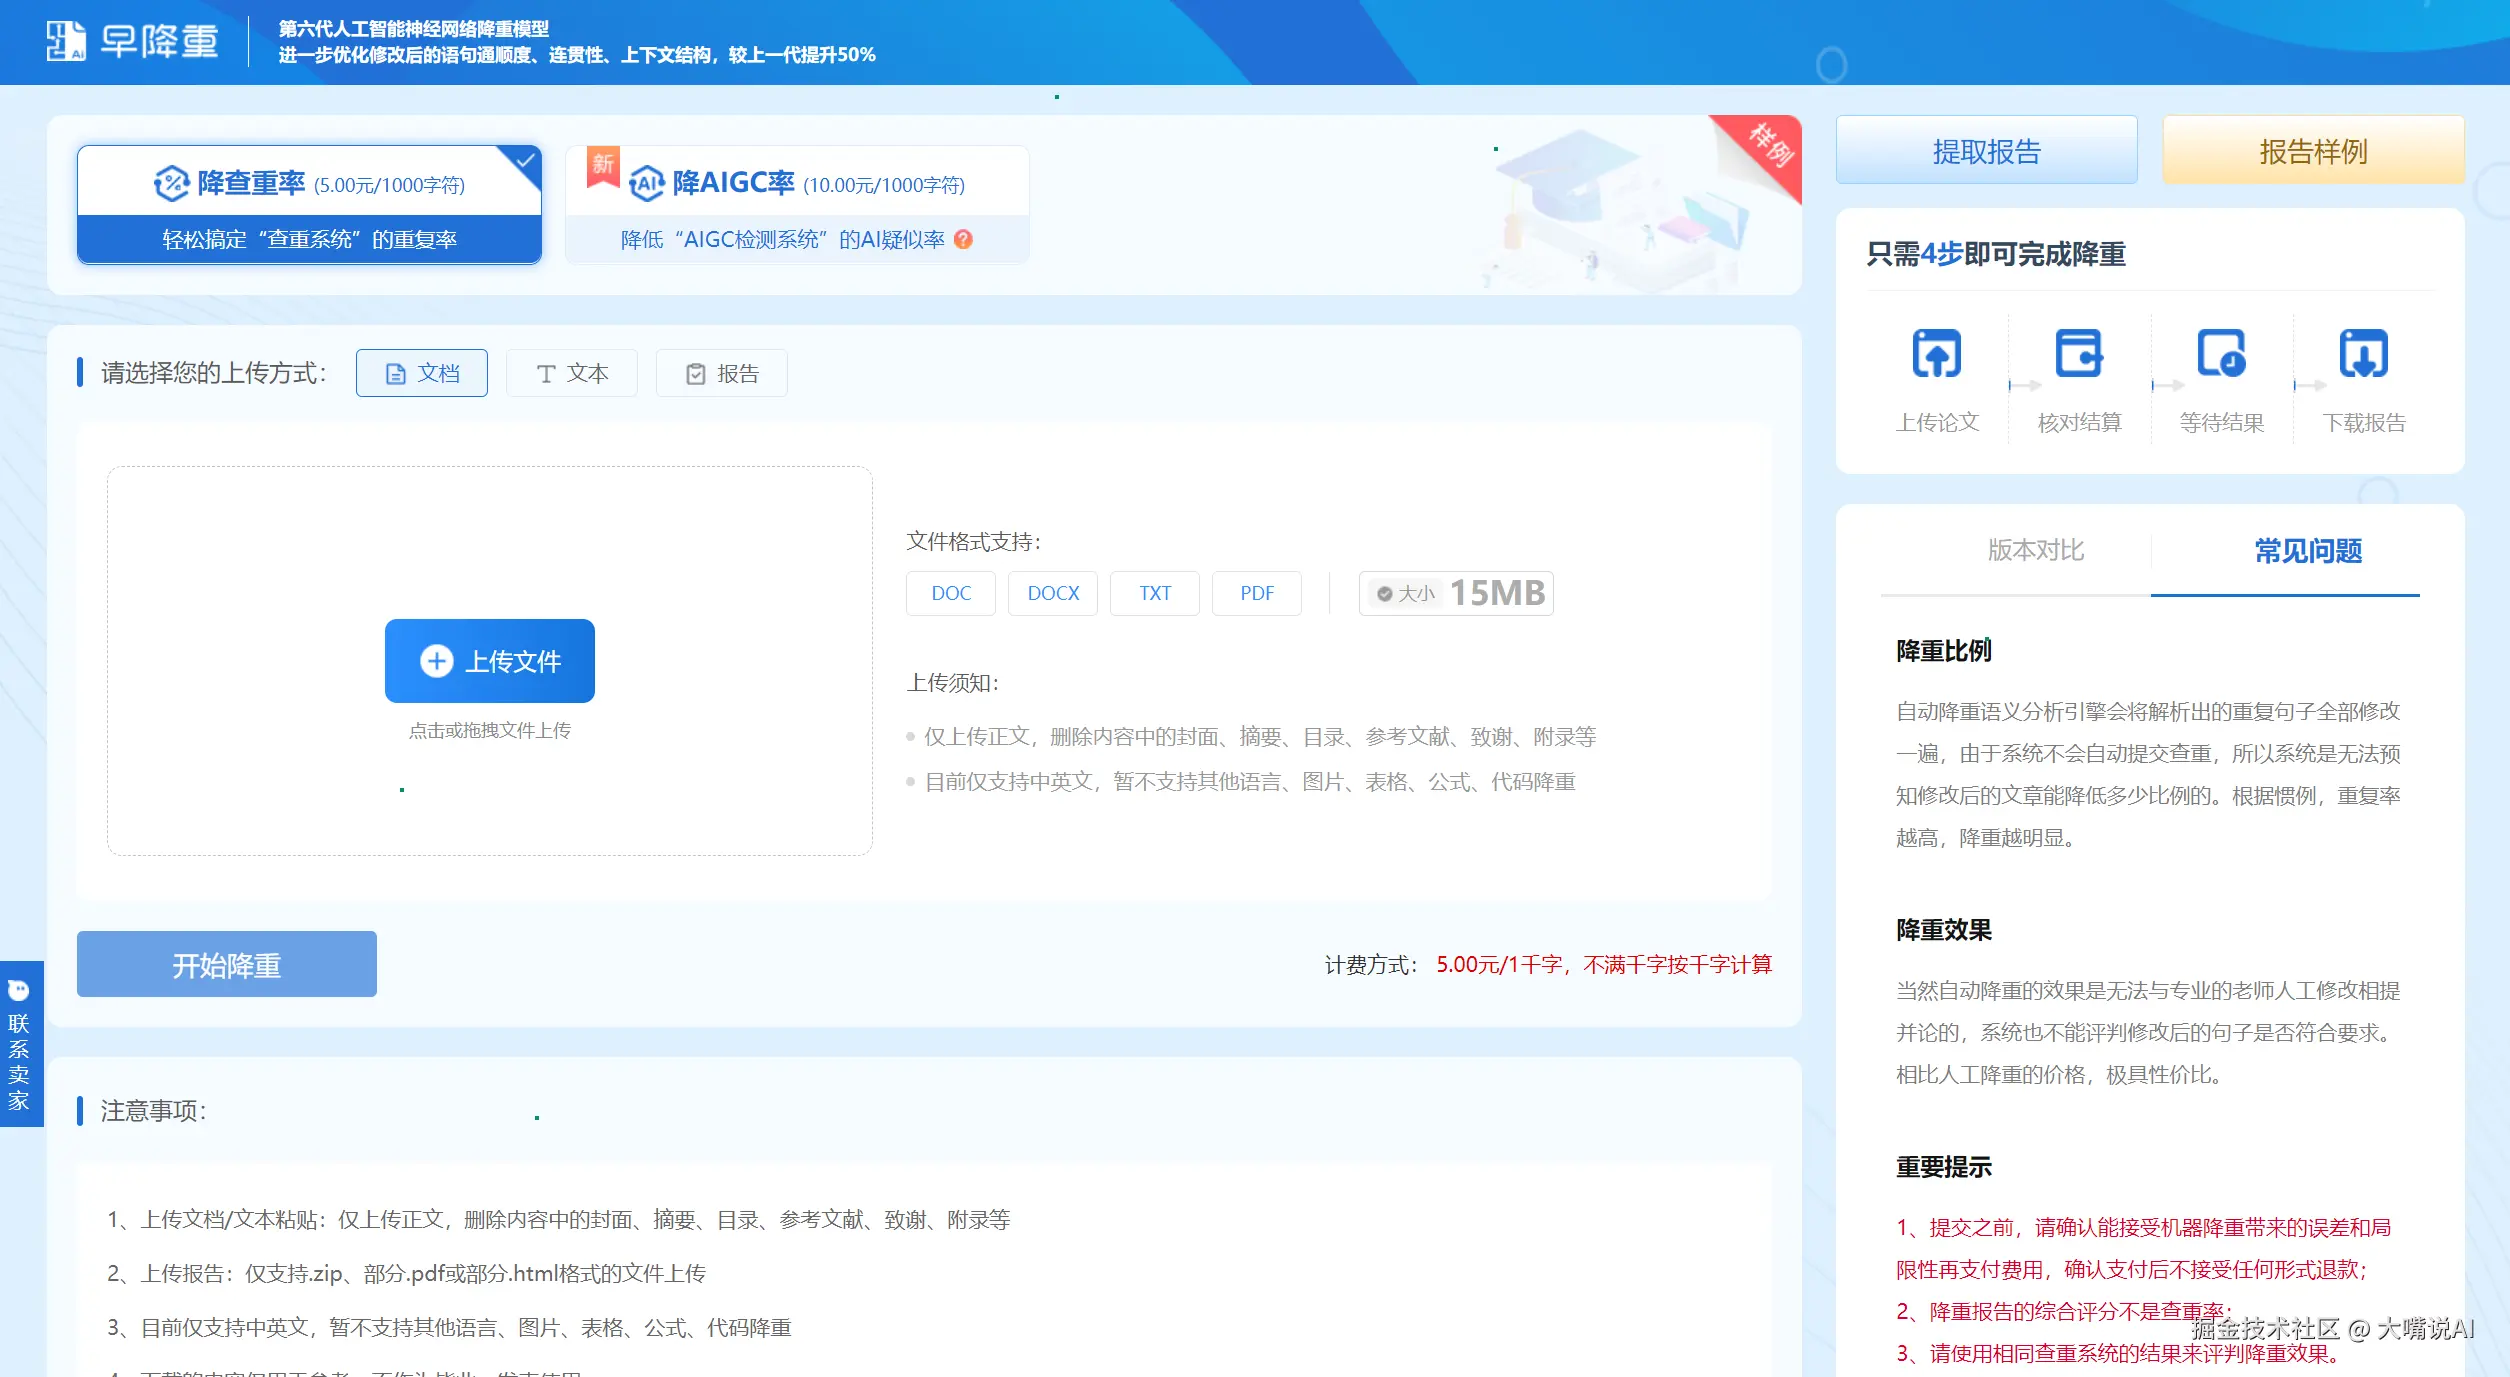Open the 提取报告 button
The width and height of the screenshot is (2510, 1377).
click(1986, 151)
